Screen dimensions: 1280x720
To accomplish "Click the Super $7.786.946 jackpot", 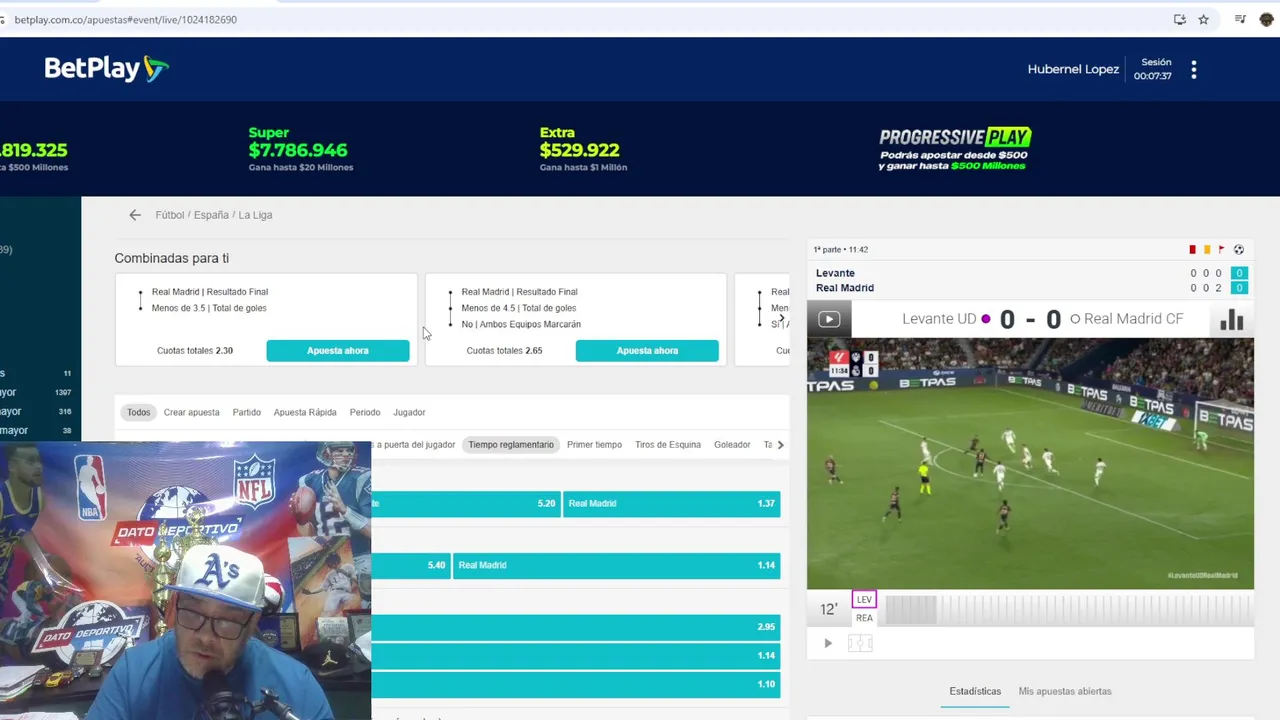I will pos(300,149).
